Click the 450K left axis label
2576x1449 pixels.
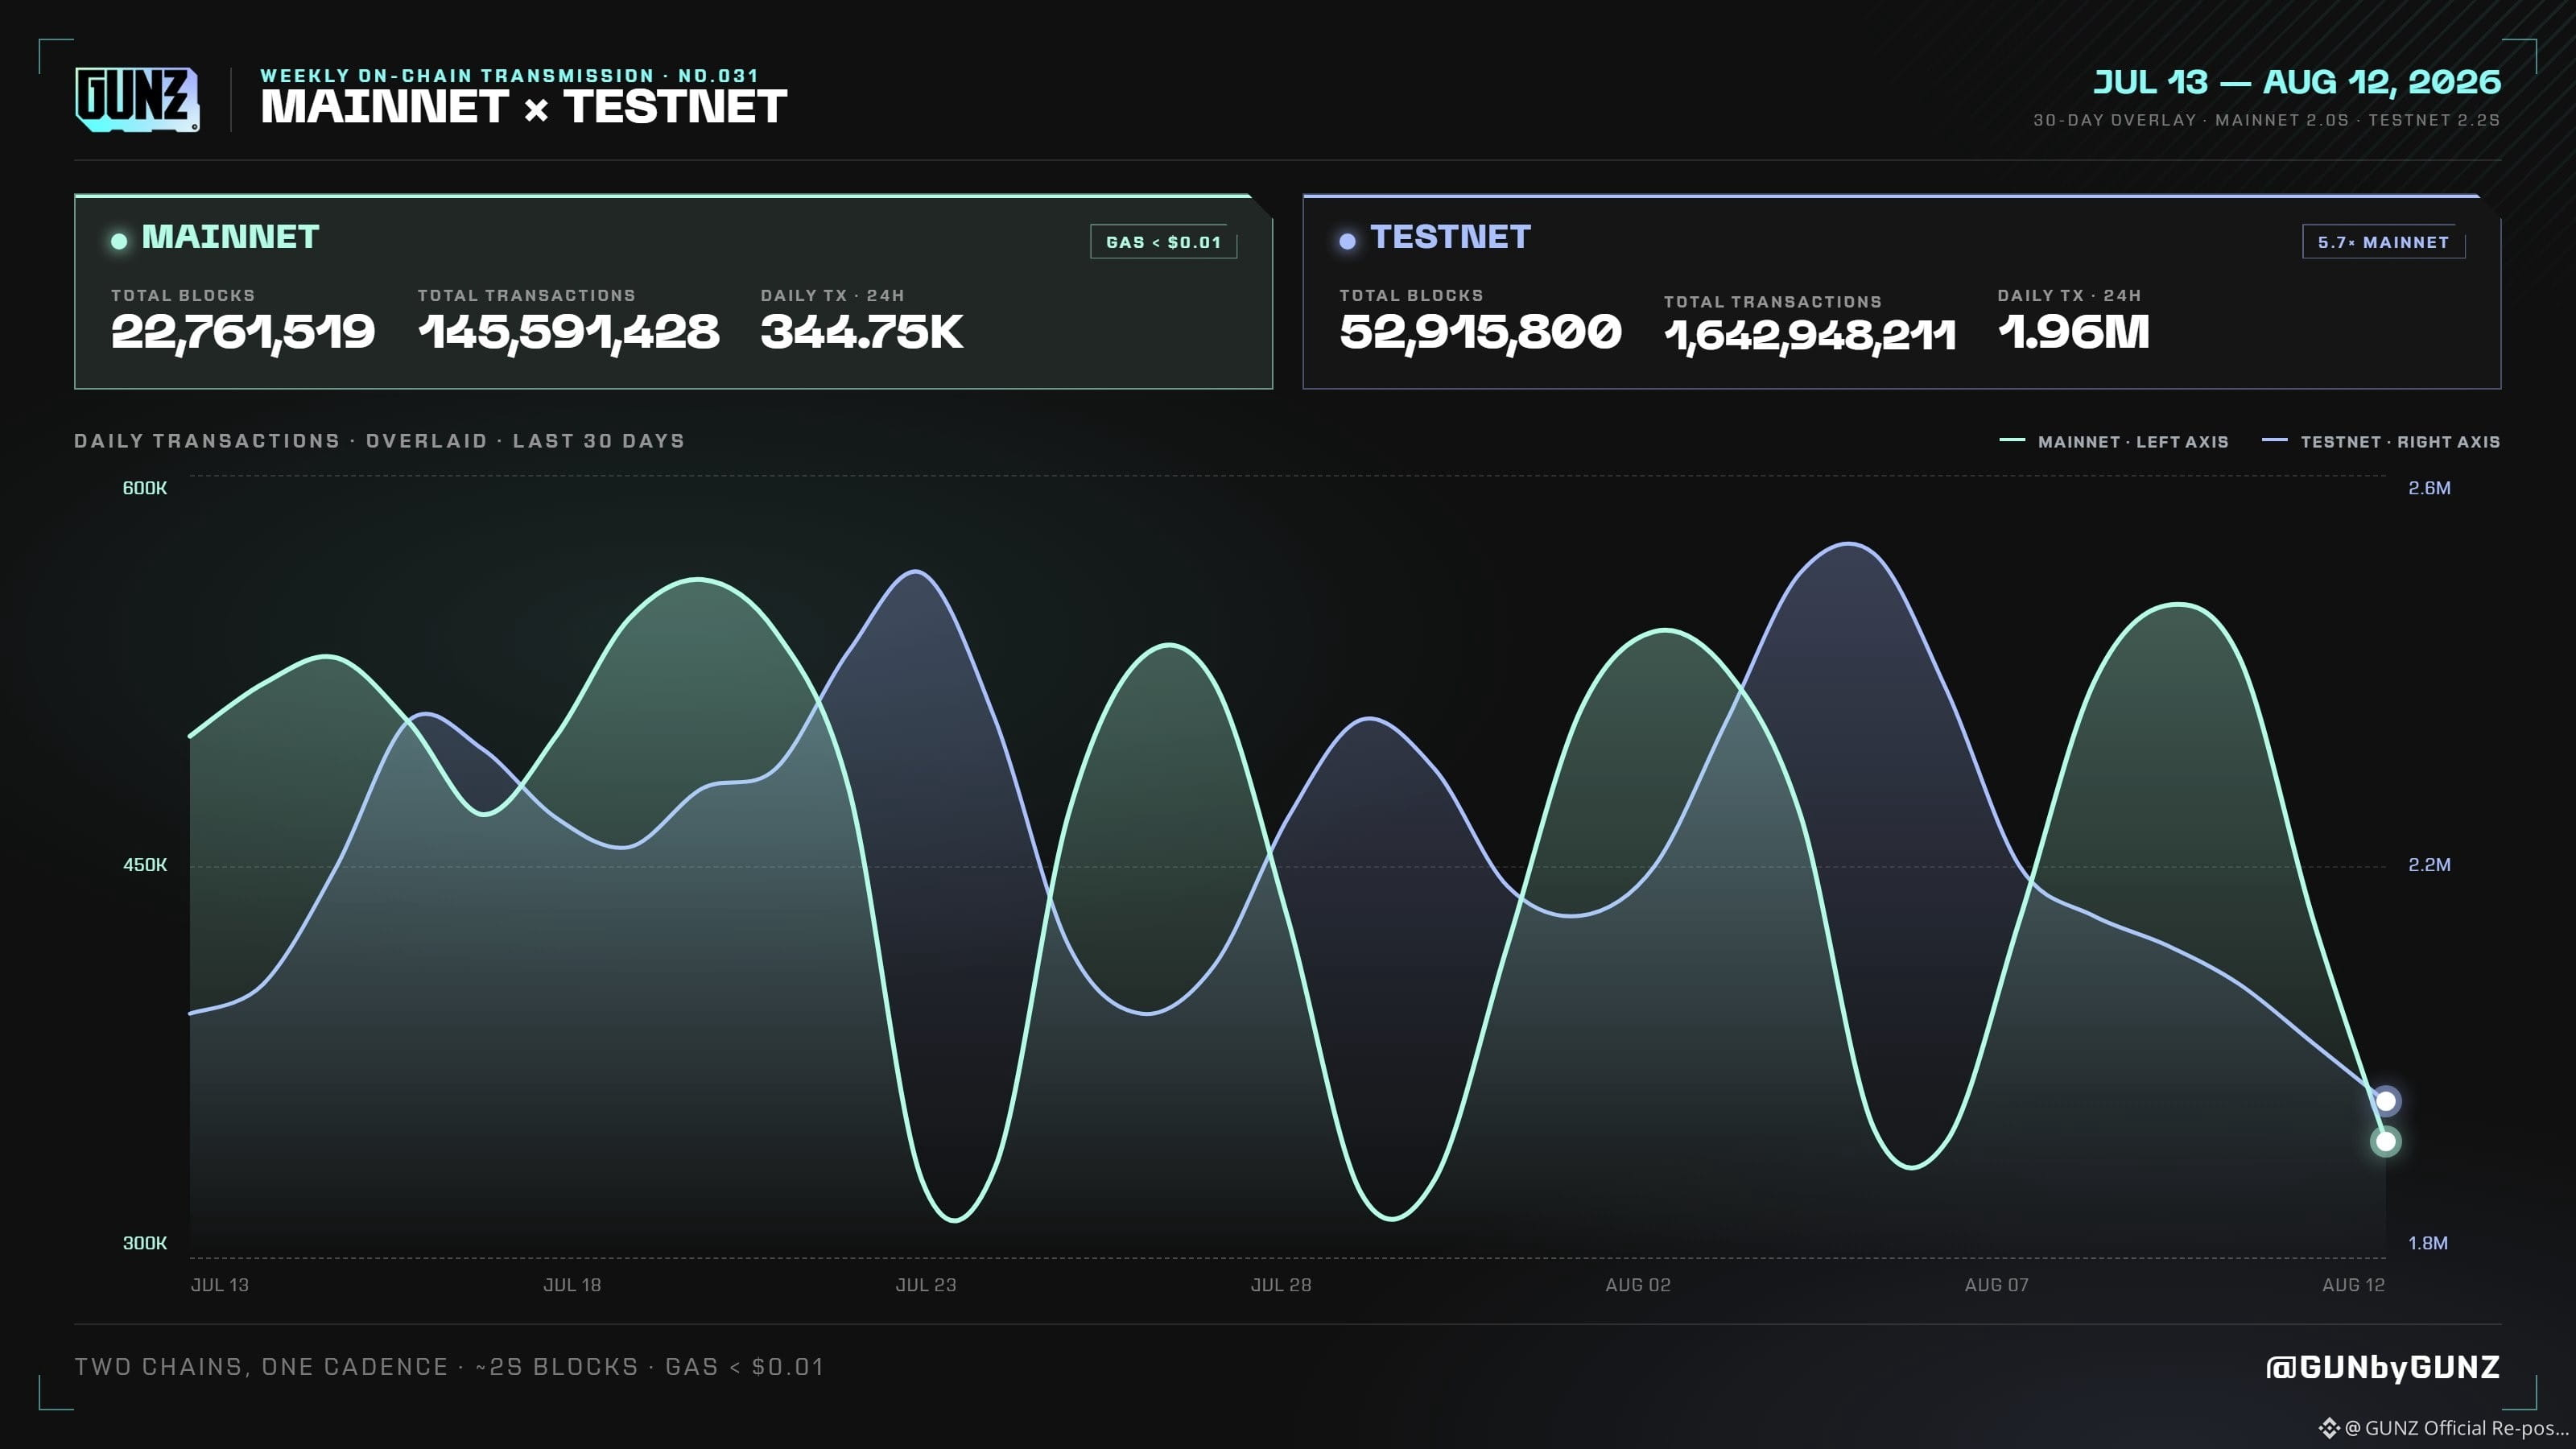pos(145,865)
